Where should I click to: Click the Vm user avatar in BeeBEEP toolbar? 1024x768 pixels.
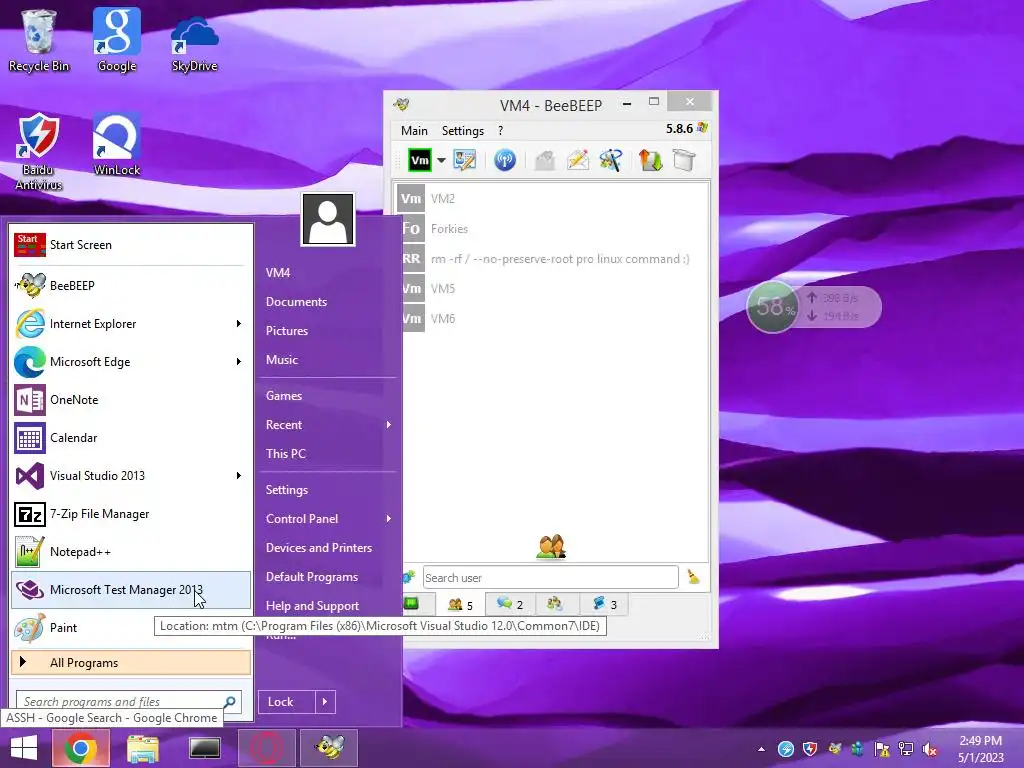pos(419,160)
